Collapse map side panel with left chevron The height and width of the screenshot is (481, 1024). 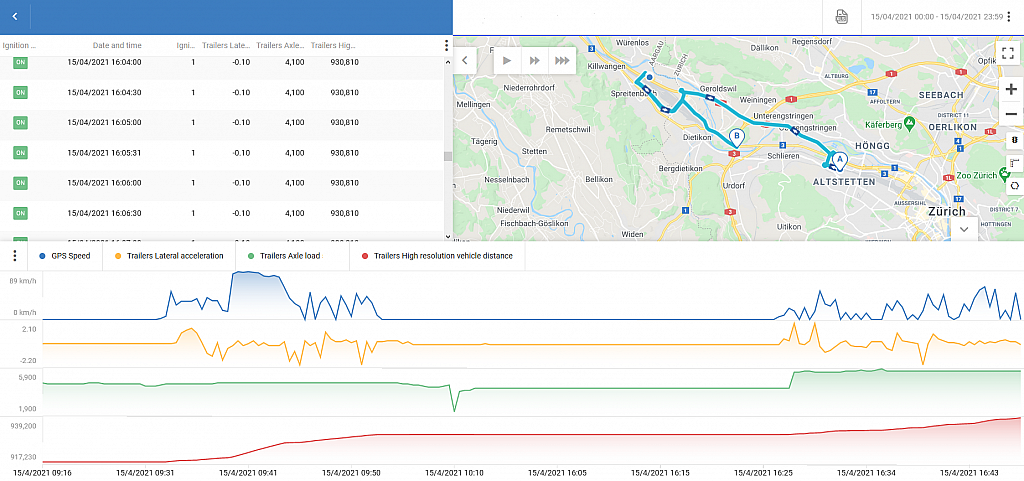465,61
